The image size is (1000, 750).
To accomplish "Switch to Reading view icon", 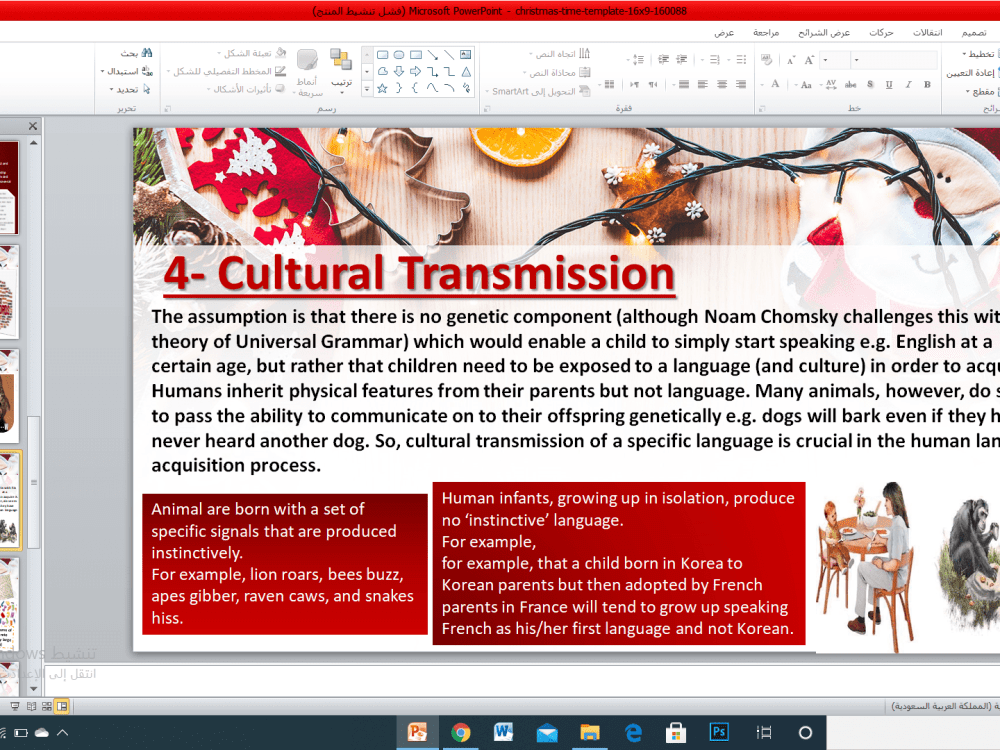I will [31, 706].
